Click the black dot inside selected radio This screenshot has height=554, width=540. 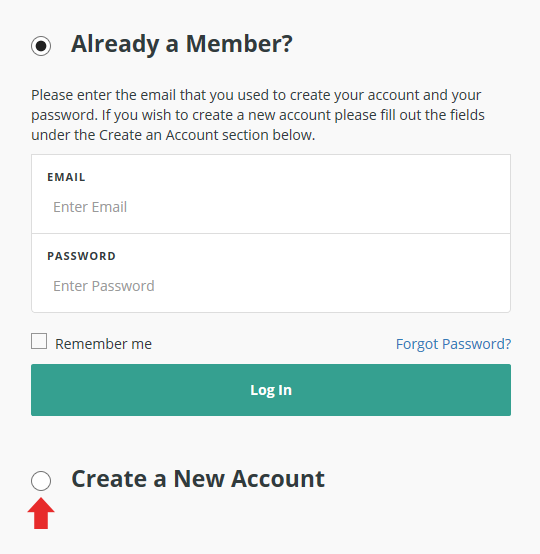click(x=41, y=46)
